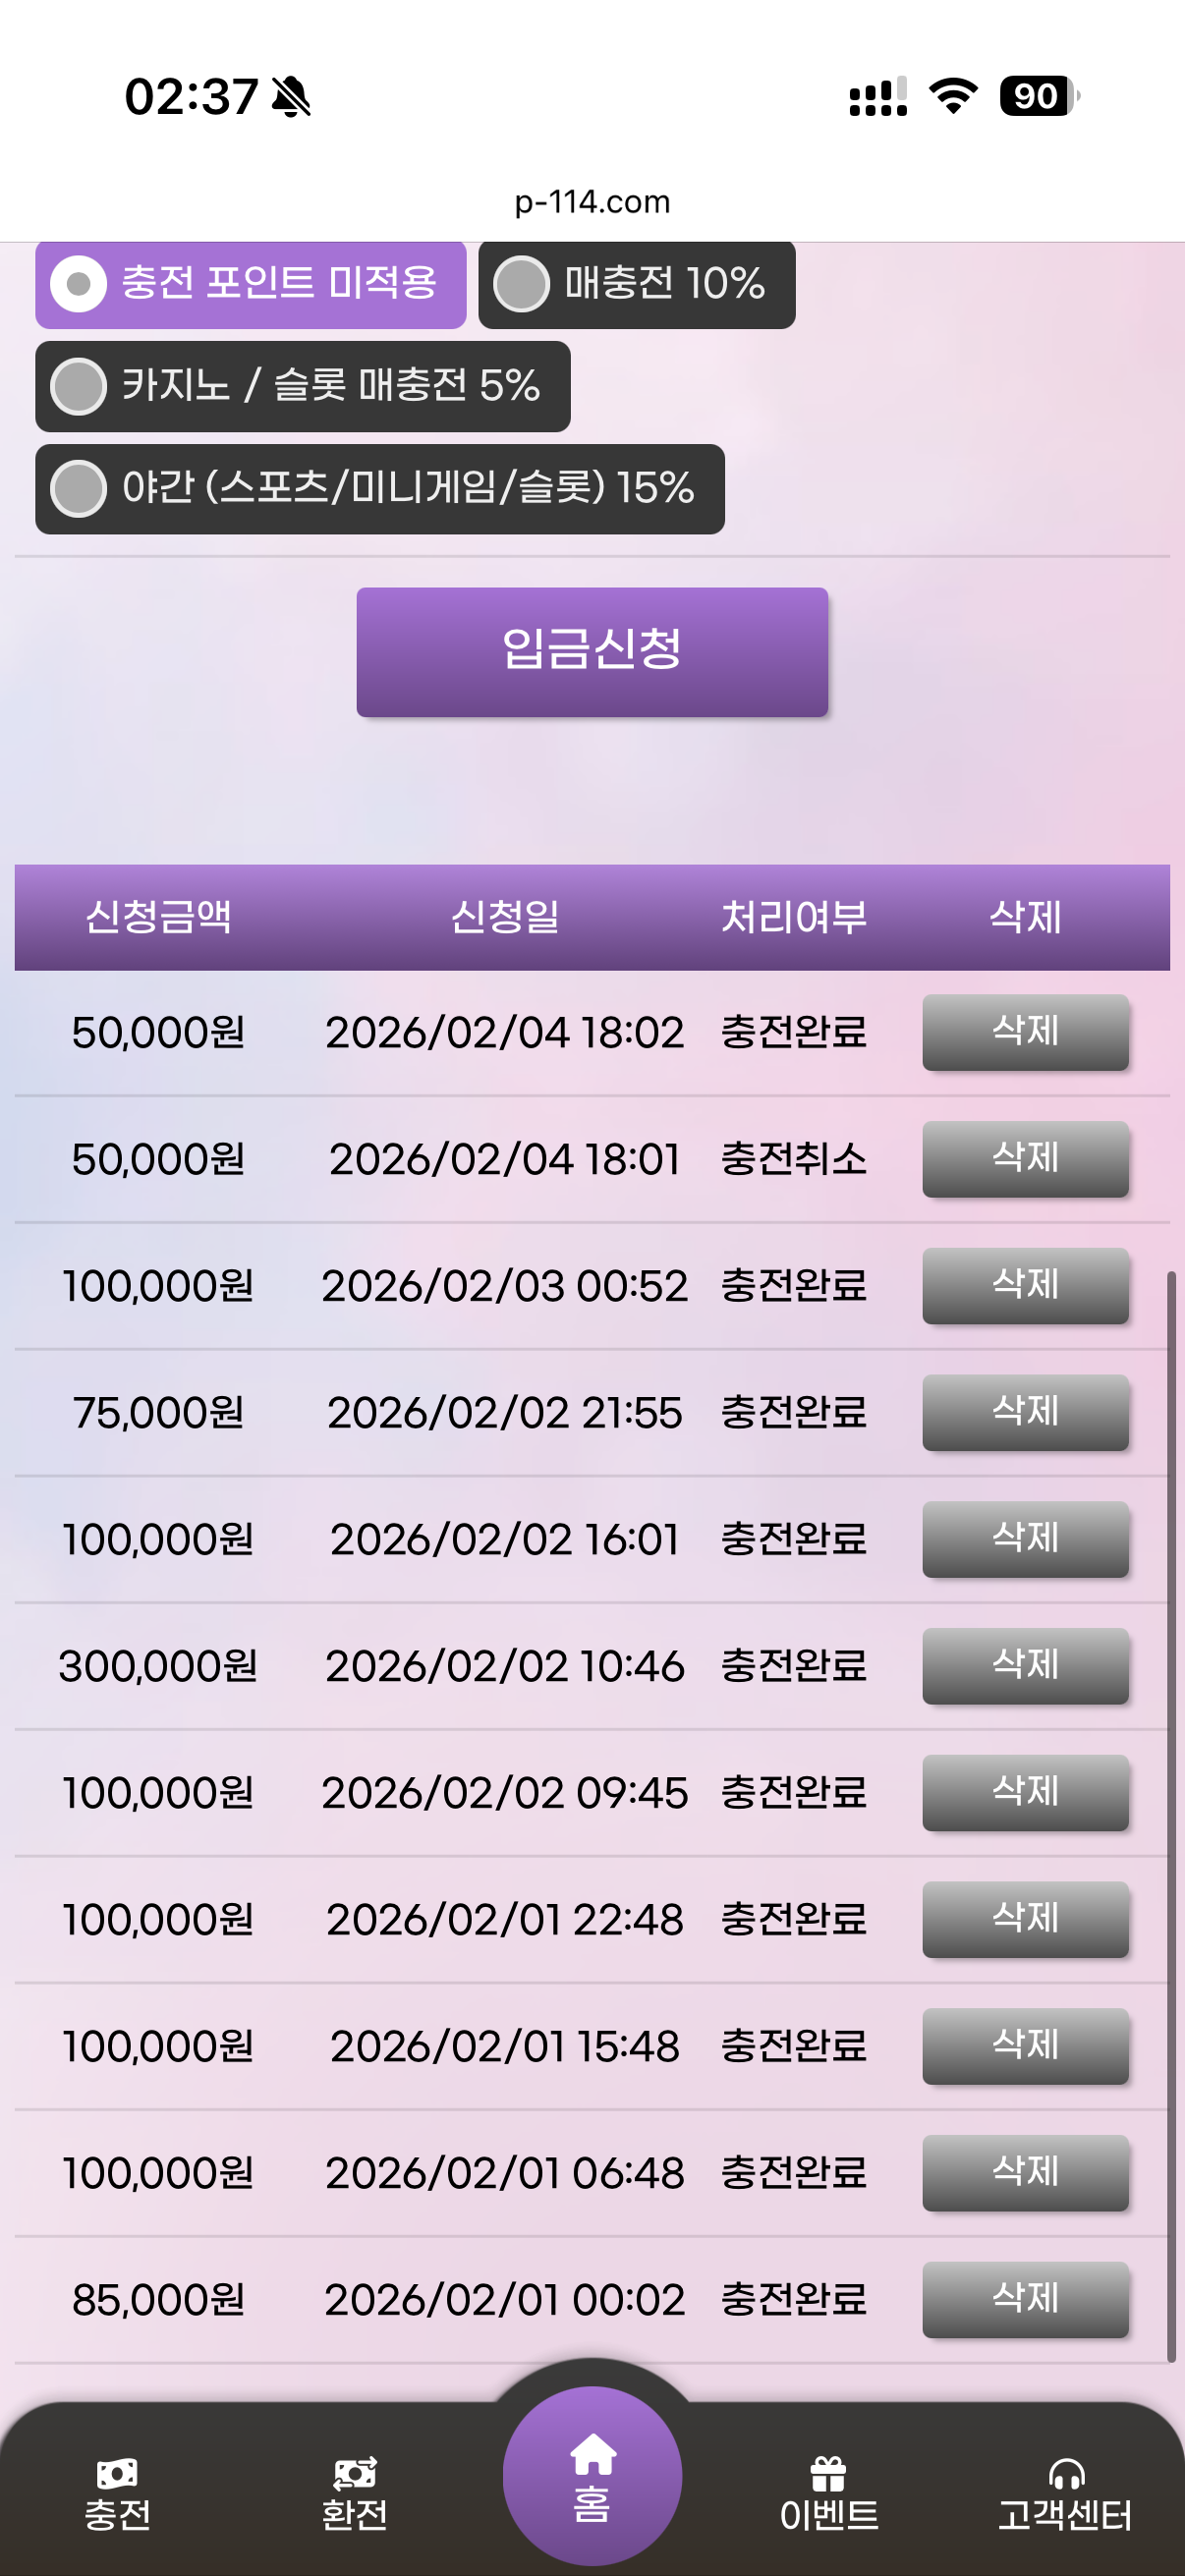Delete the 75,000원 deposit entry
1185x2576 pixels.
click(x=1025, y=1412)
